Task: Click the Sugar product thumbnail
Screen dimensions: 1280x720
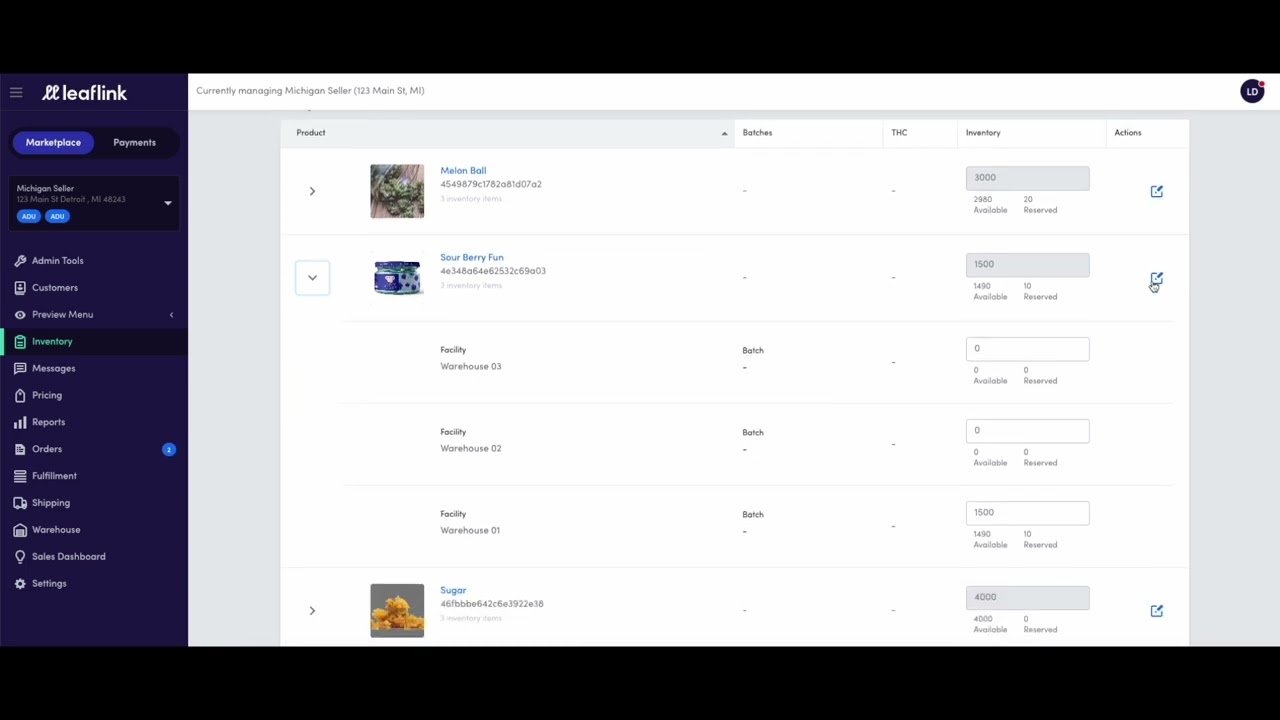Action: point(397,611)
